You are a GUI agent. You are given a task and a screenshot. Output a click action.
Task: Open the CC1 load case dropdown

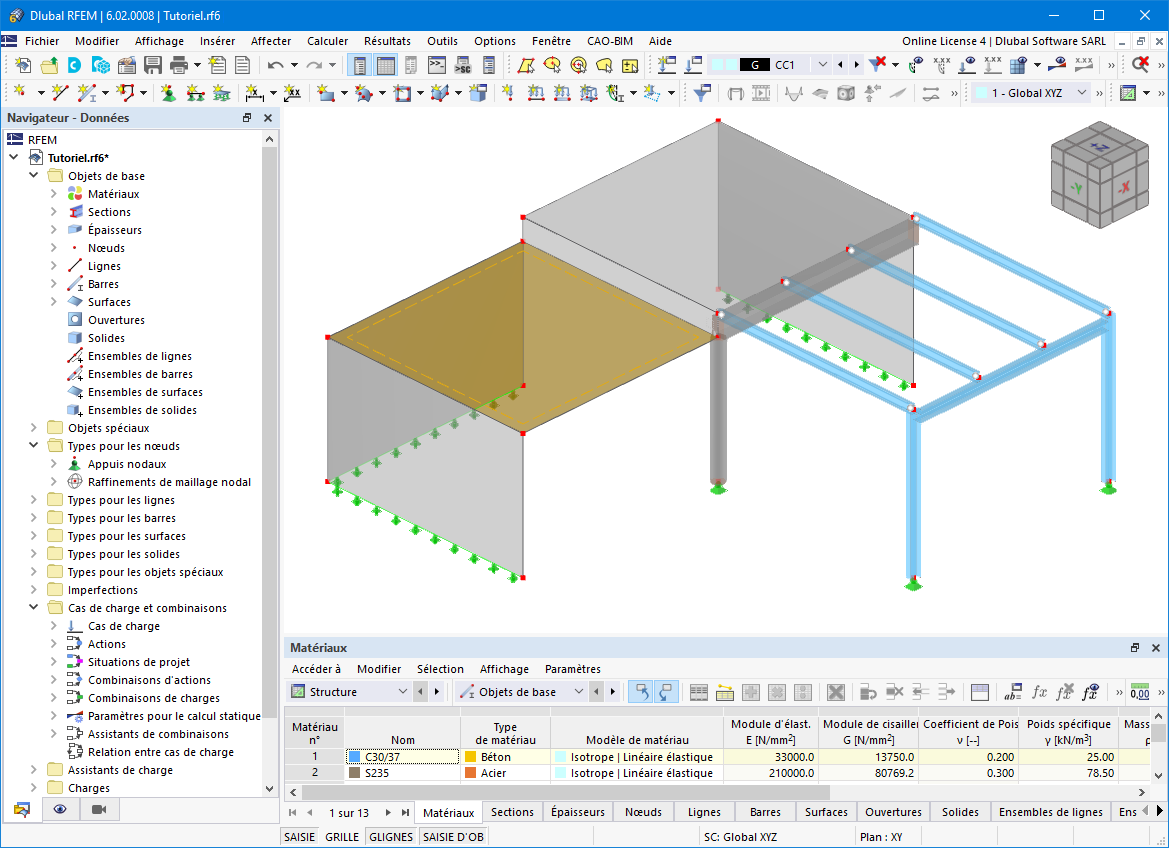point(822,62)
